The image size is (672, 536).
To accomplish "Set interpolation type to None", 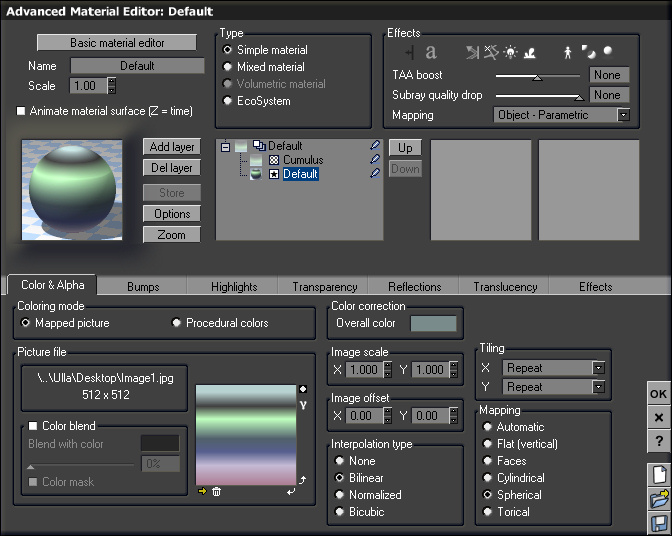I will tap(339, 461).
